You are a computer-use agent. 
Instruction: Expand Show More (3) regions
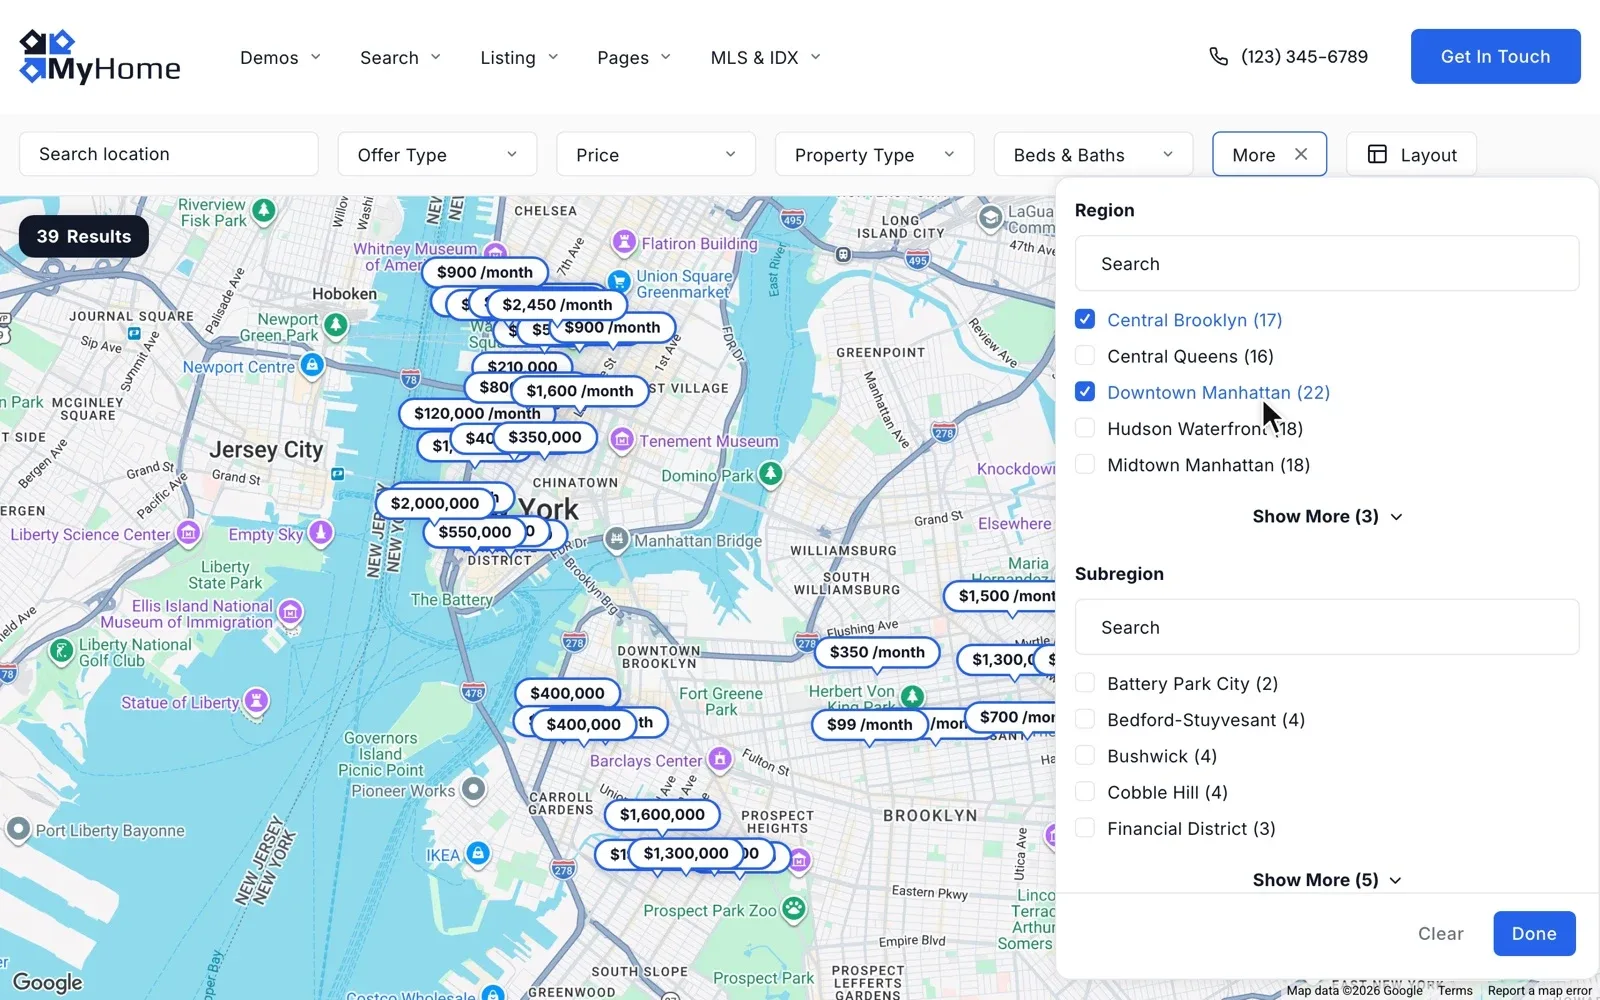point(1327,516)
